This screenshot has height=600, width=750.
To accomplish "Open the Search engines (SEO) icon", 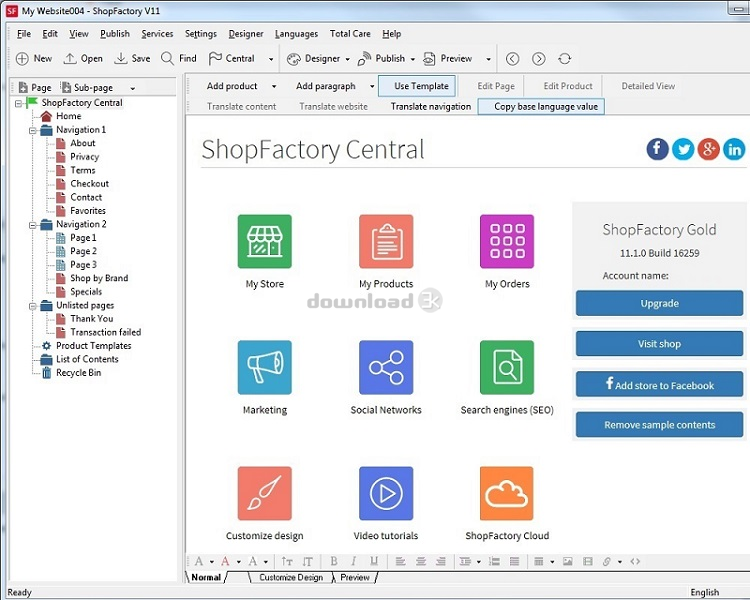I will click(x=507, y=367).
